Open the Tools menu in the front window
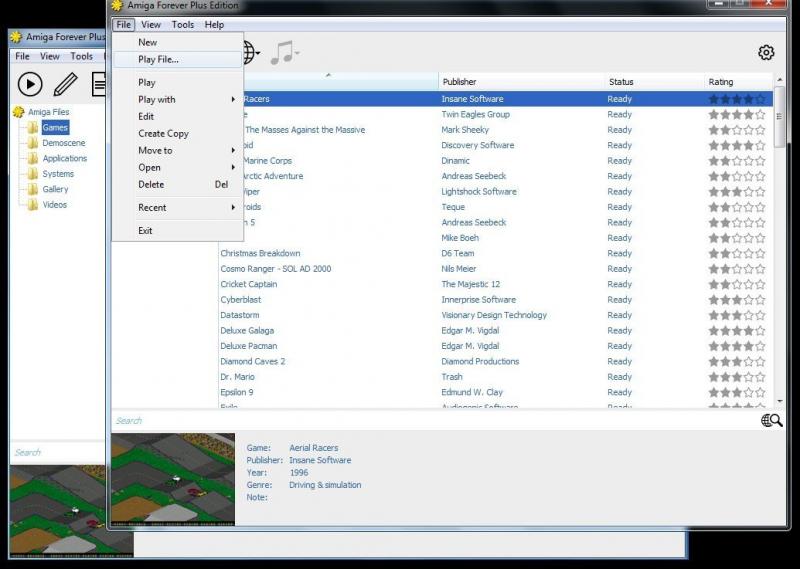 183,24
